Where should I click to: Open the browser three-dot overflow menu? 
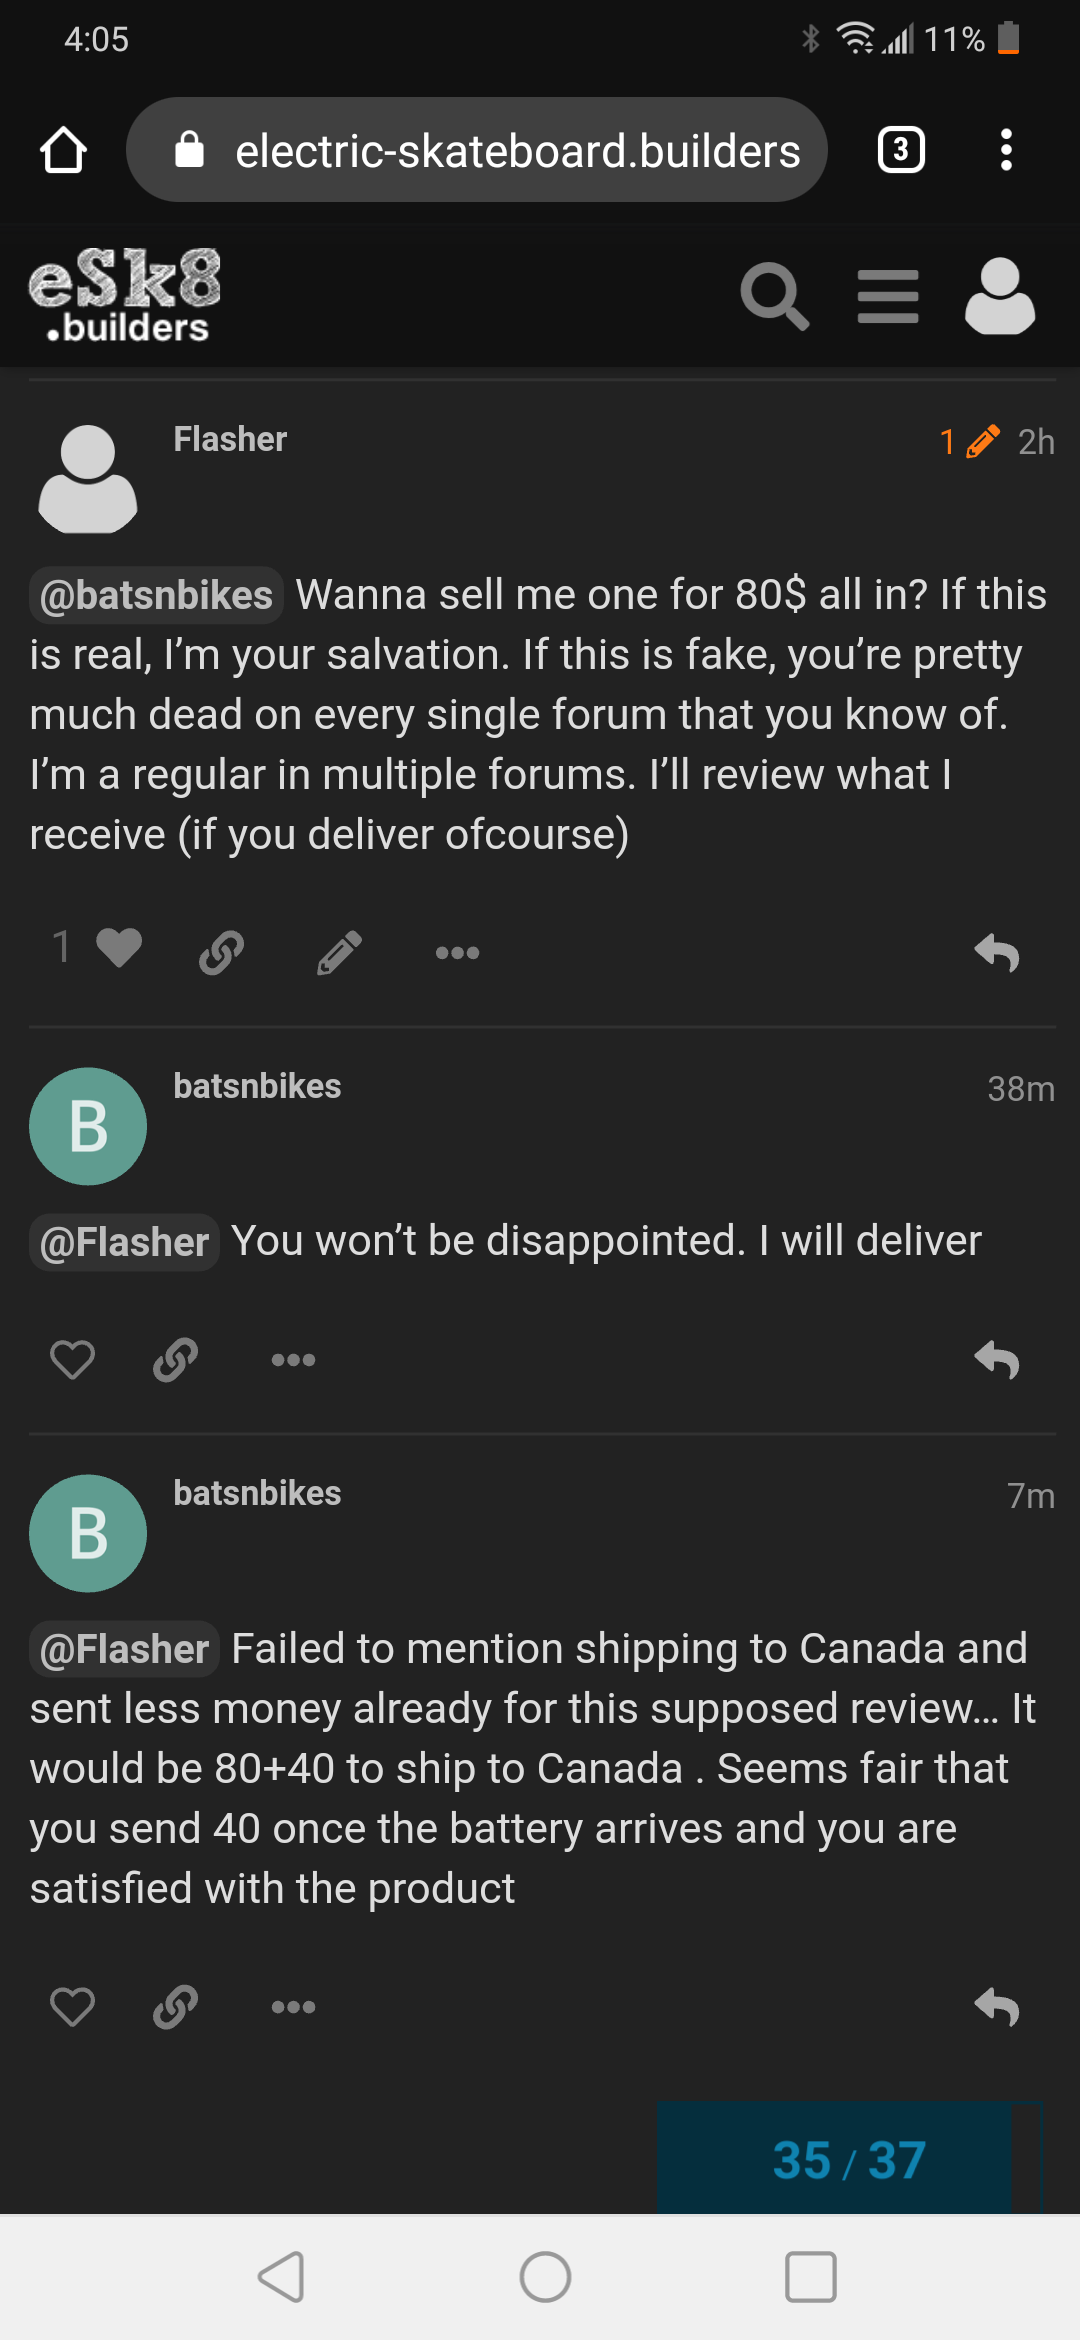pos(1006,151)
